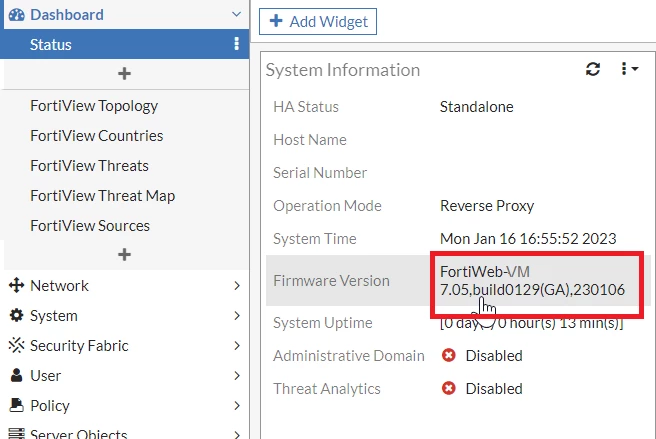656x439 pixels.
Task: Open FortiView Threats
Action: point(89,166)
